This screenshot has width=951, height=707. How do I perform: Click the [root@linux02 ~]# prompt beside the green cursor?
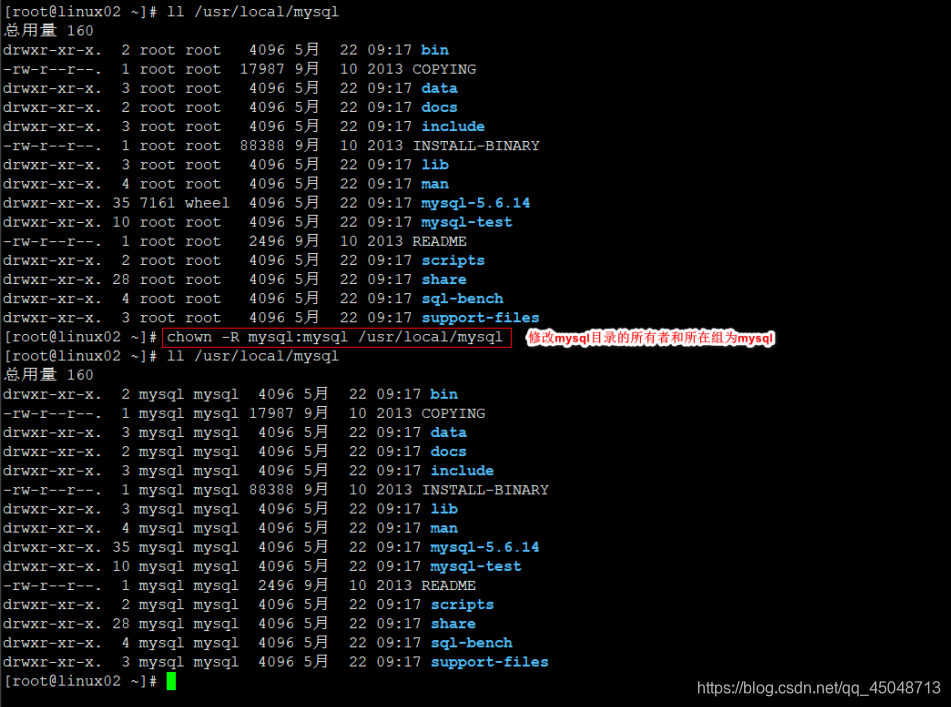point(81,681)
